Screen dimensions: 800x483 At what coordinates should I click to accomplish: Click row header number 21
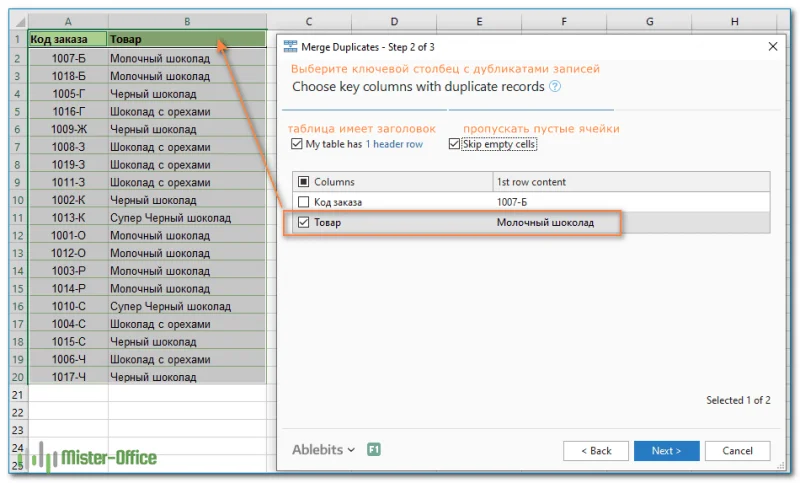15,395
